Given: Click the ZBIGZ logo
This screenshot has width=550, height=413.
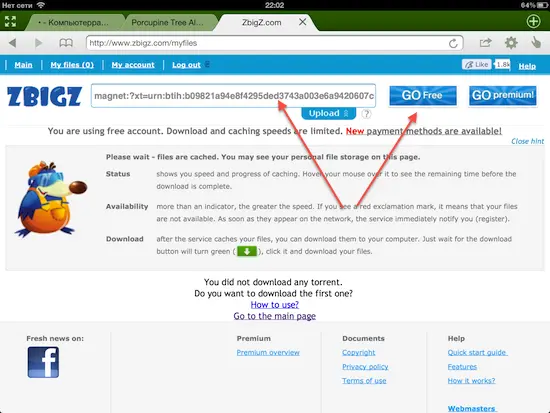Looking at the screenshot, I should 44,96.
